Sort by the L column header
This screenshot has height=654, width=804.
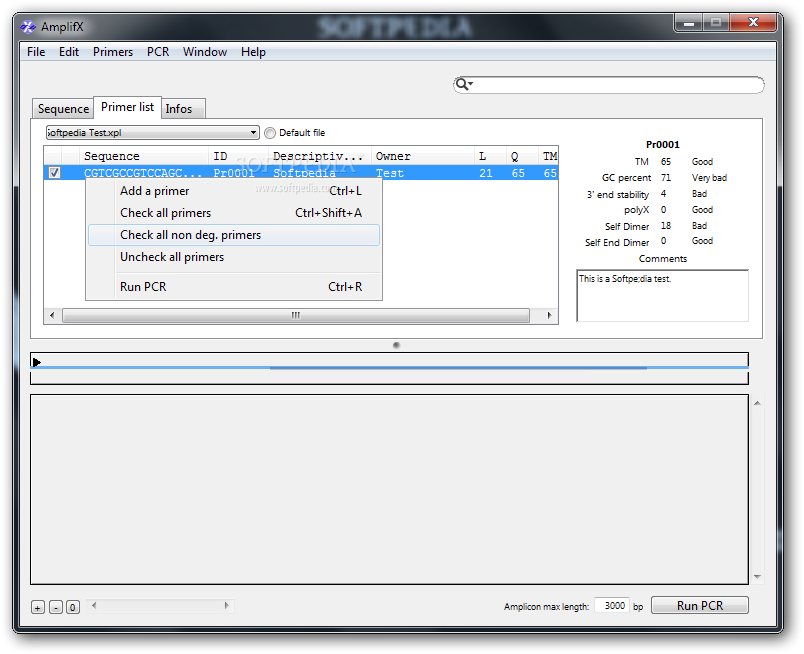click(490, 156)
